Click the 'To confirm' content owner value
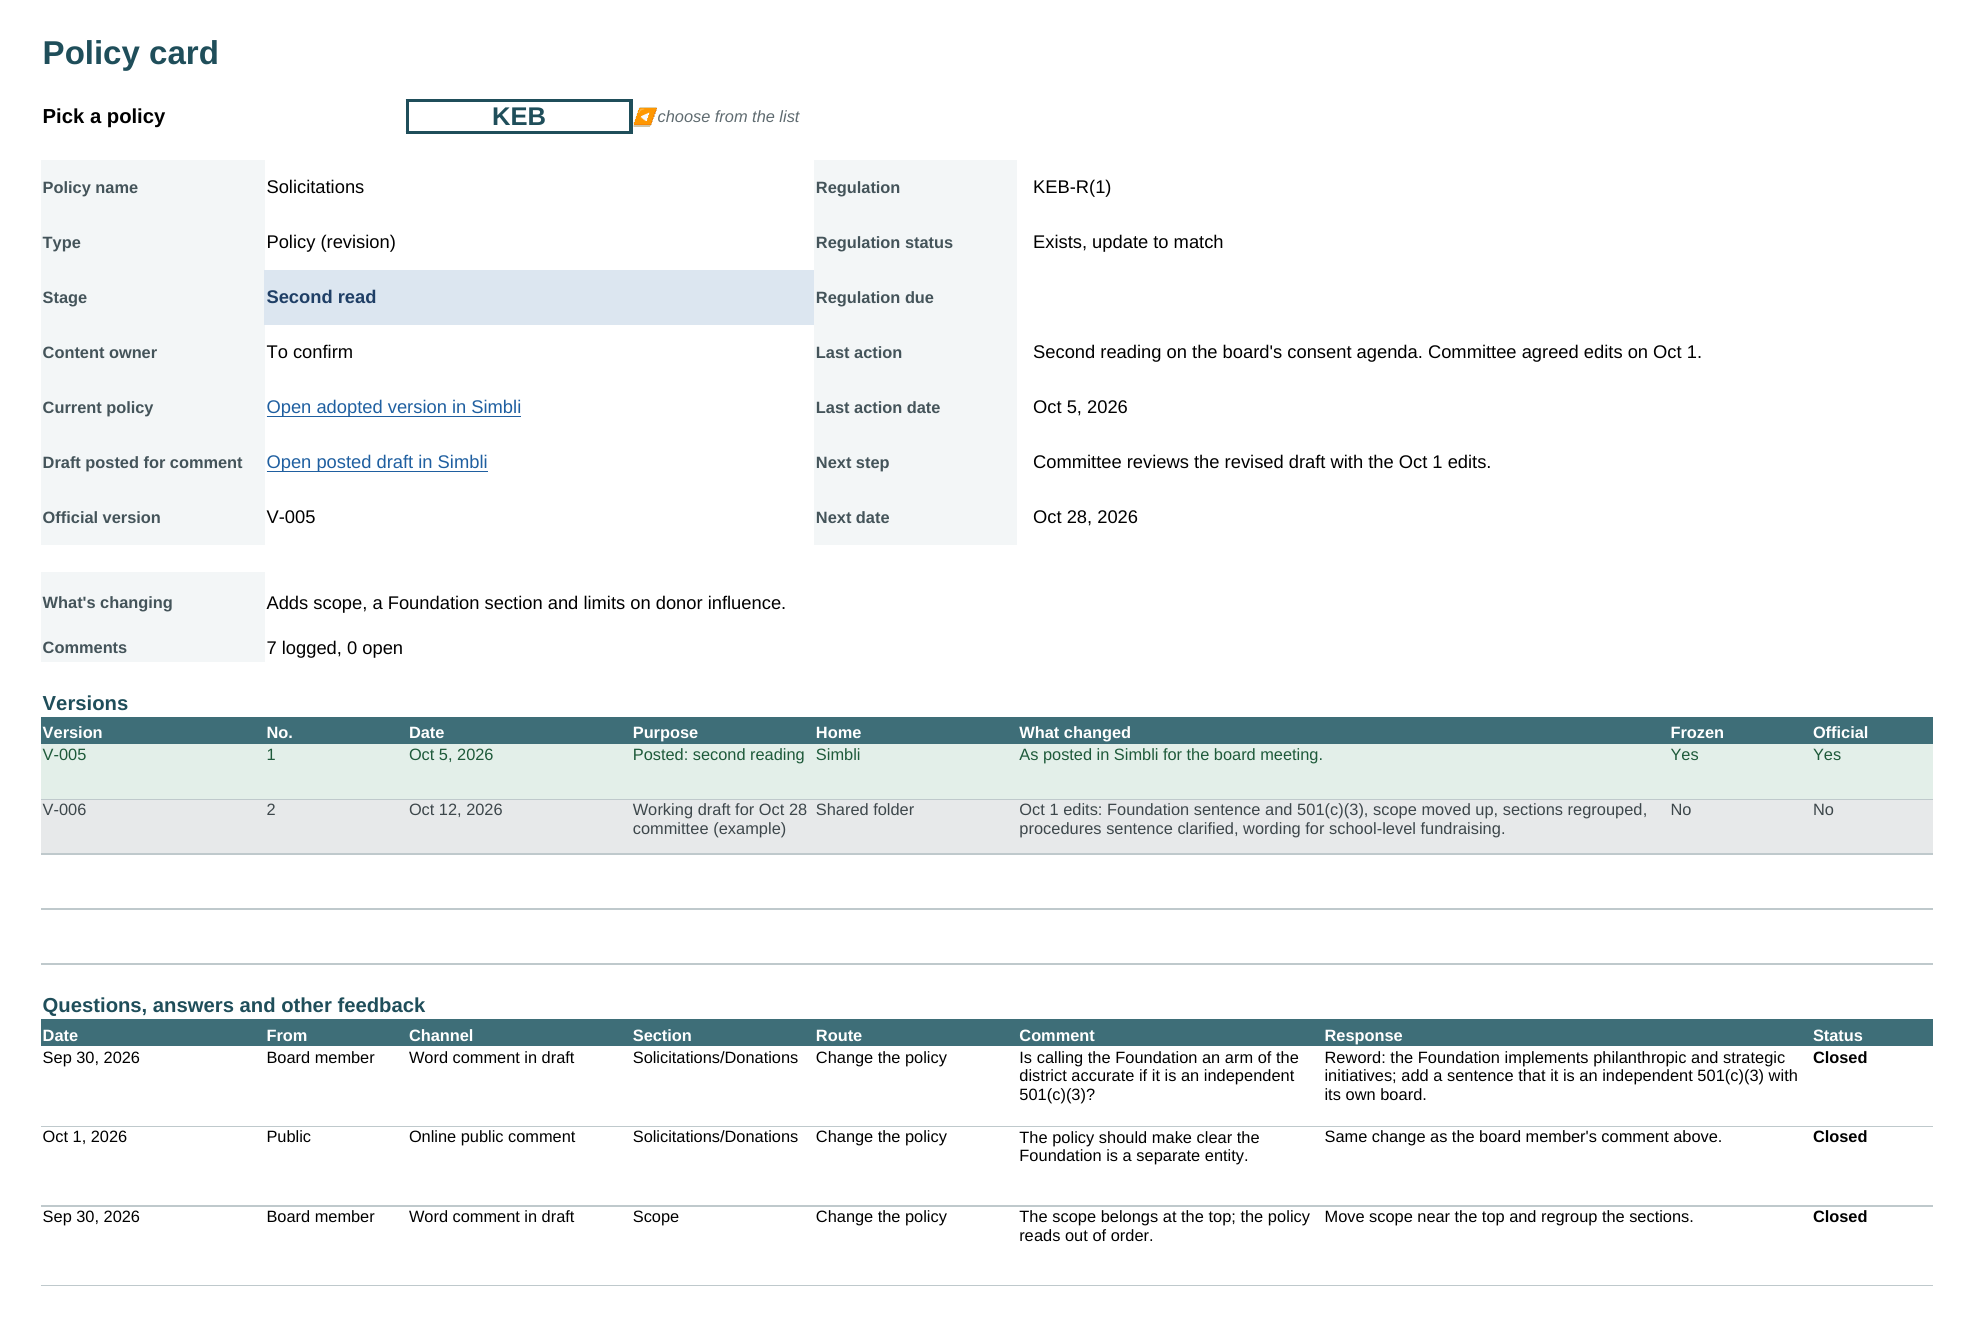This screenshot has height=1326, width=1973. coord(309,352)
